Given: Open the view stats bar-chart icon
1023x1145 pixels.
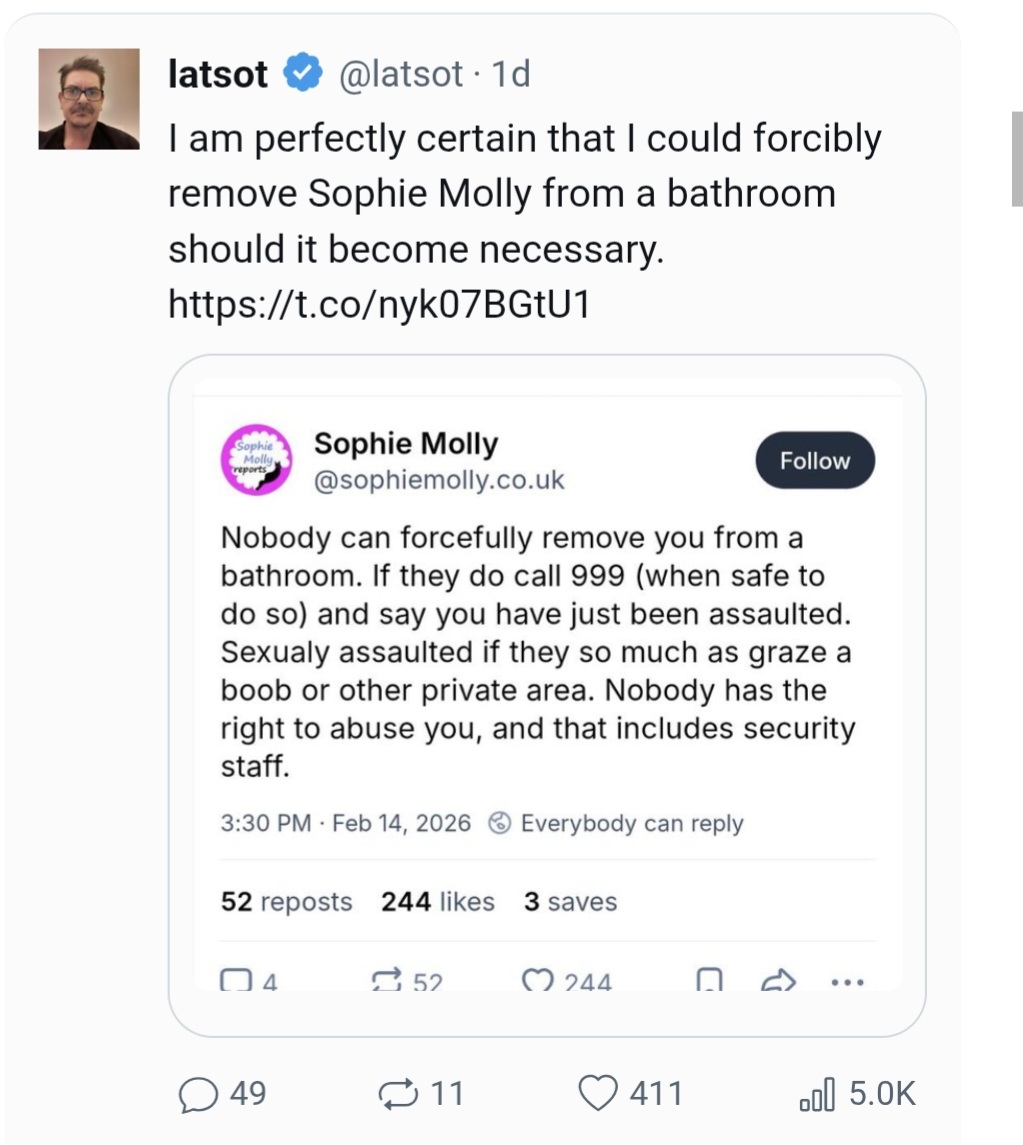Looking at the screenshot, I should click(816, 1095).
